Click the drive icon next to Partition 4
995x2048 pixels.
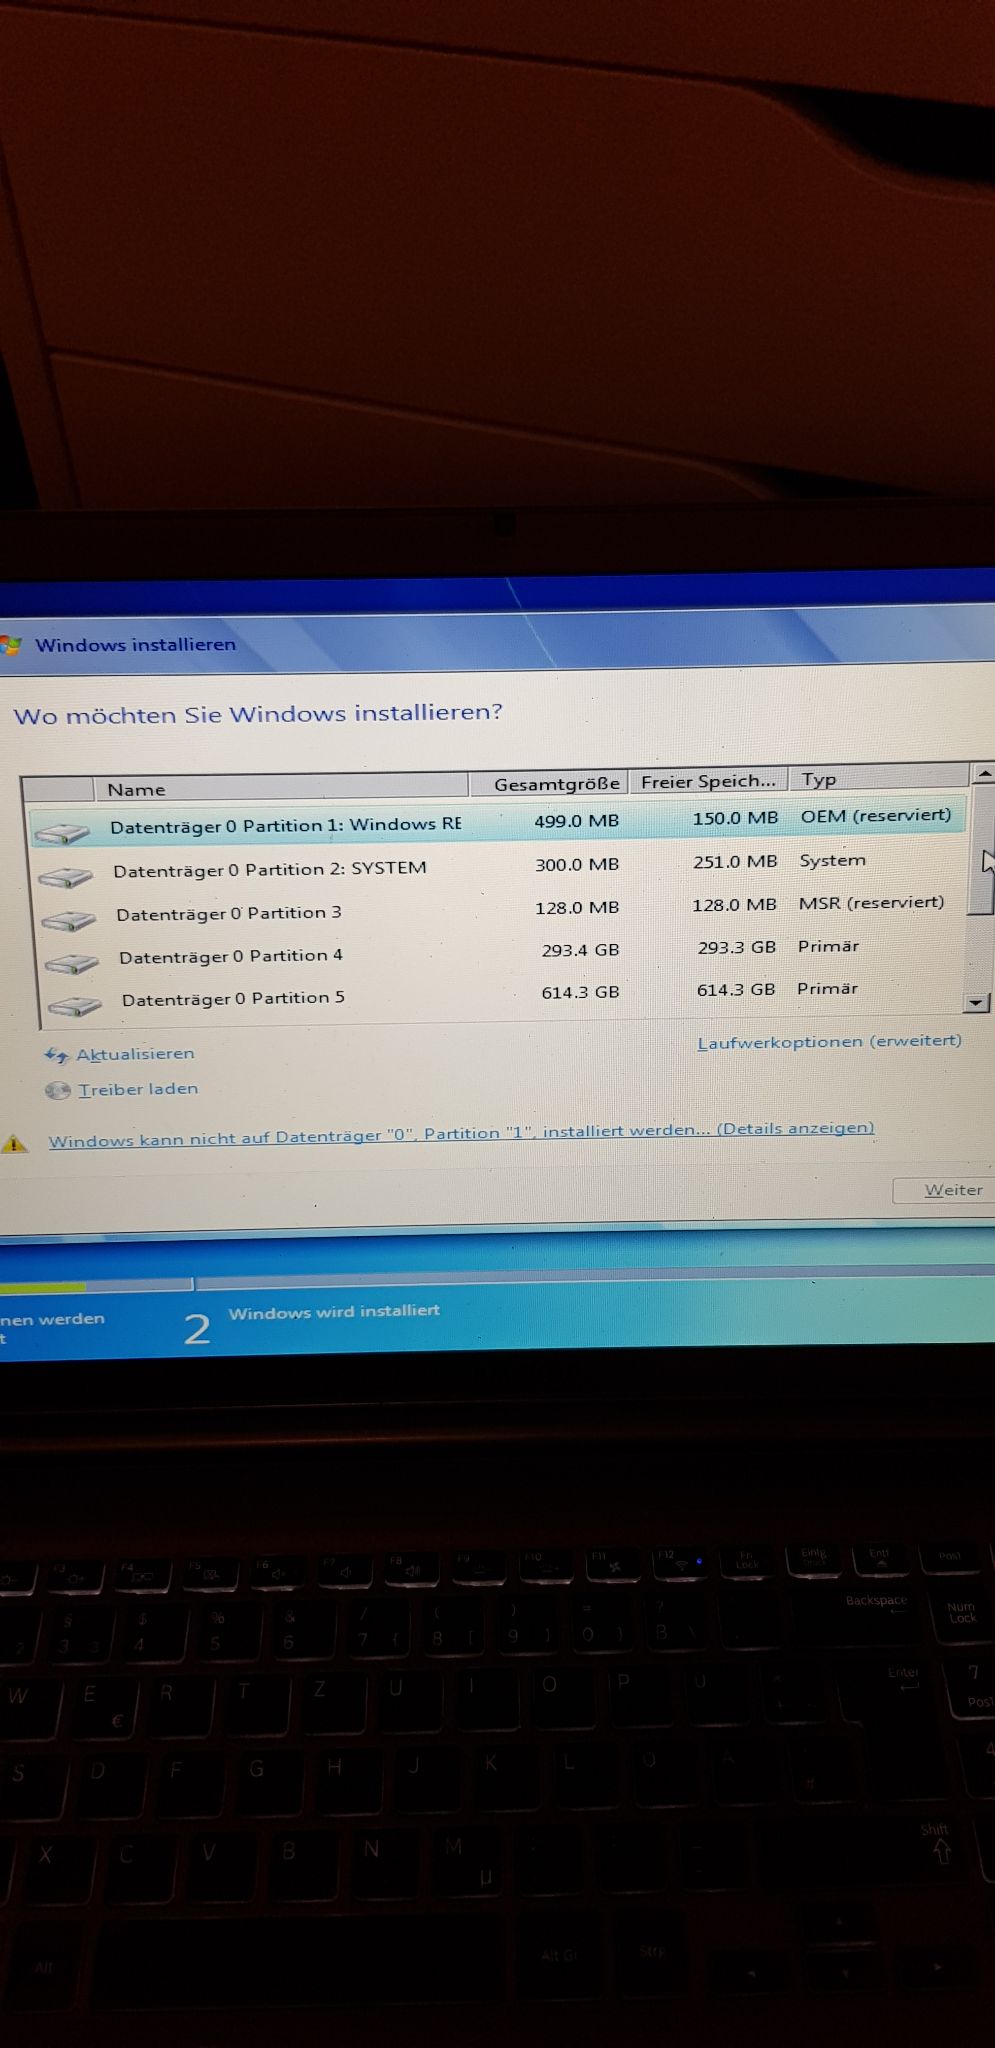pos(72,964)
